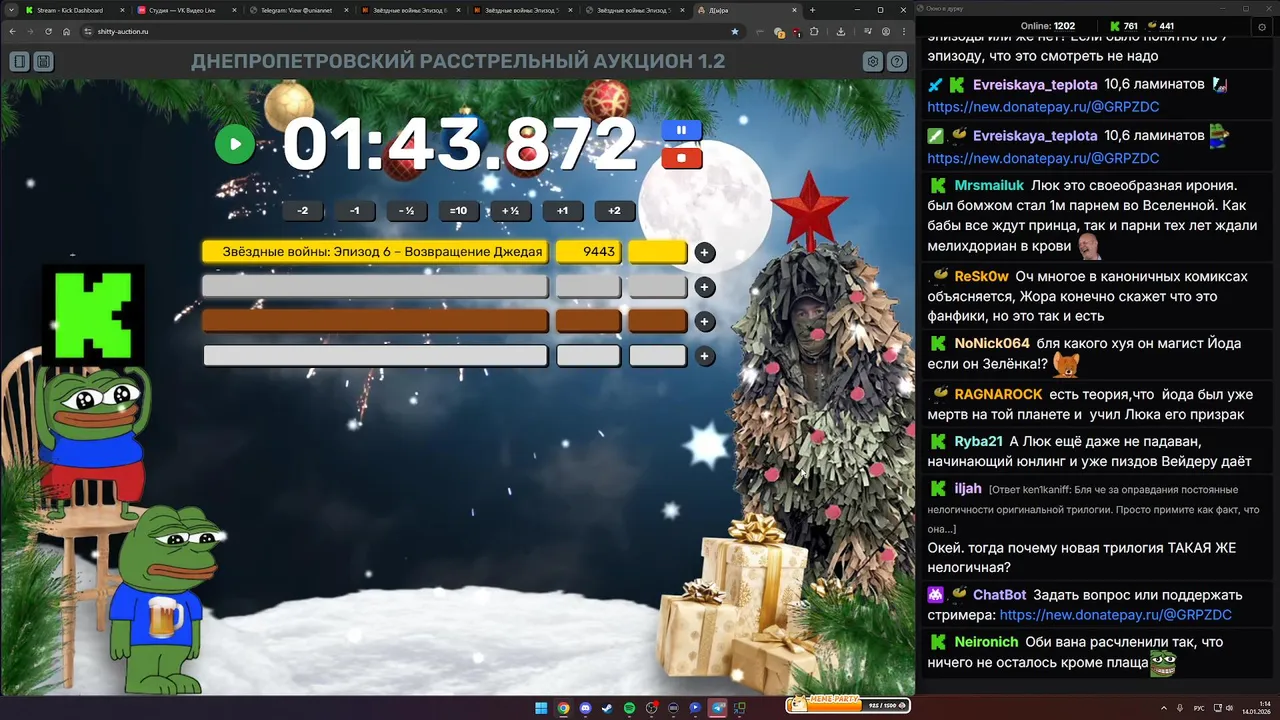Click username iljah in chat

pyautogui.click(x=968, y=488)
